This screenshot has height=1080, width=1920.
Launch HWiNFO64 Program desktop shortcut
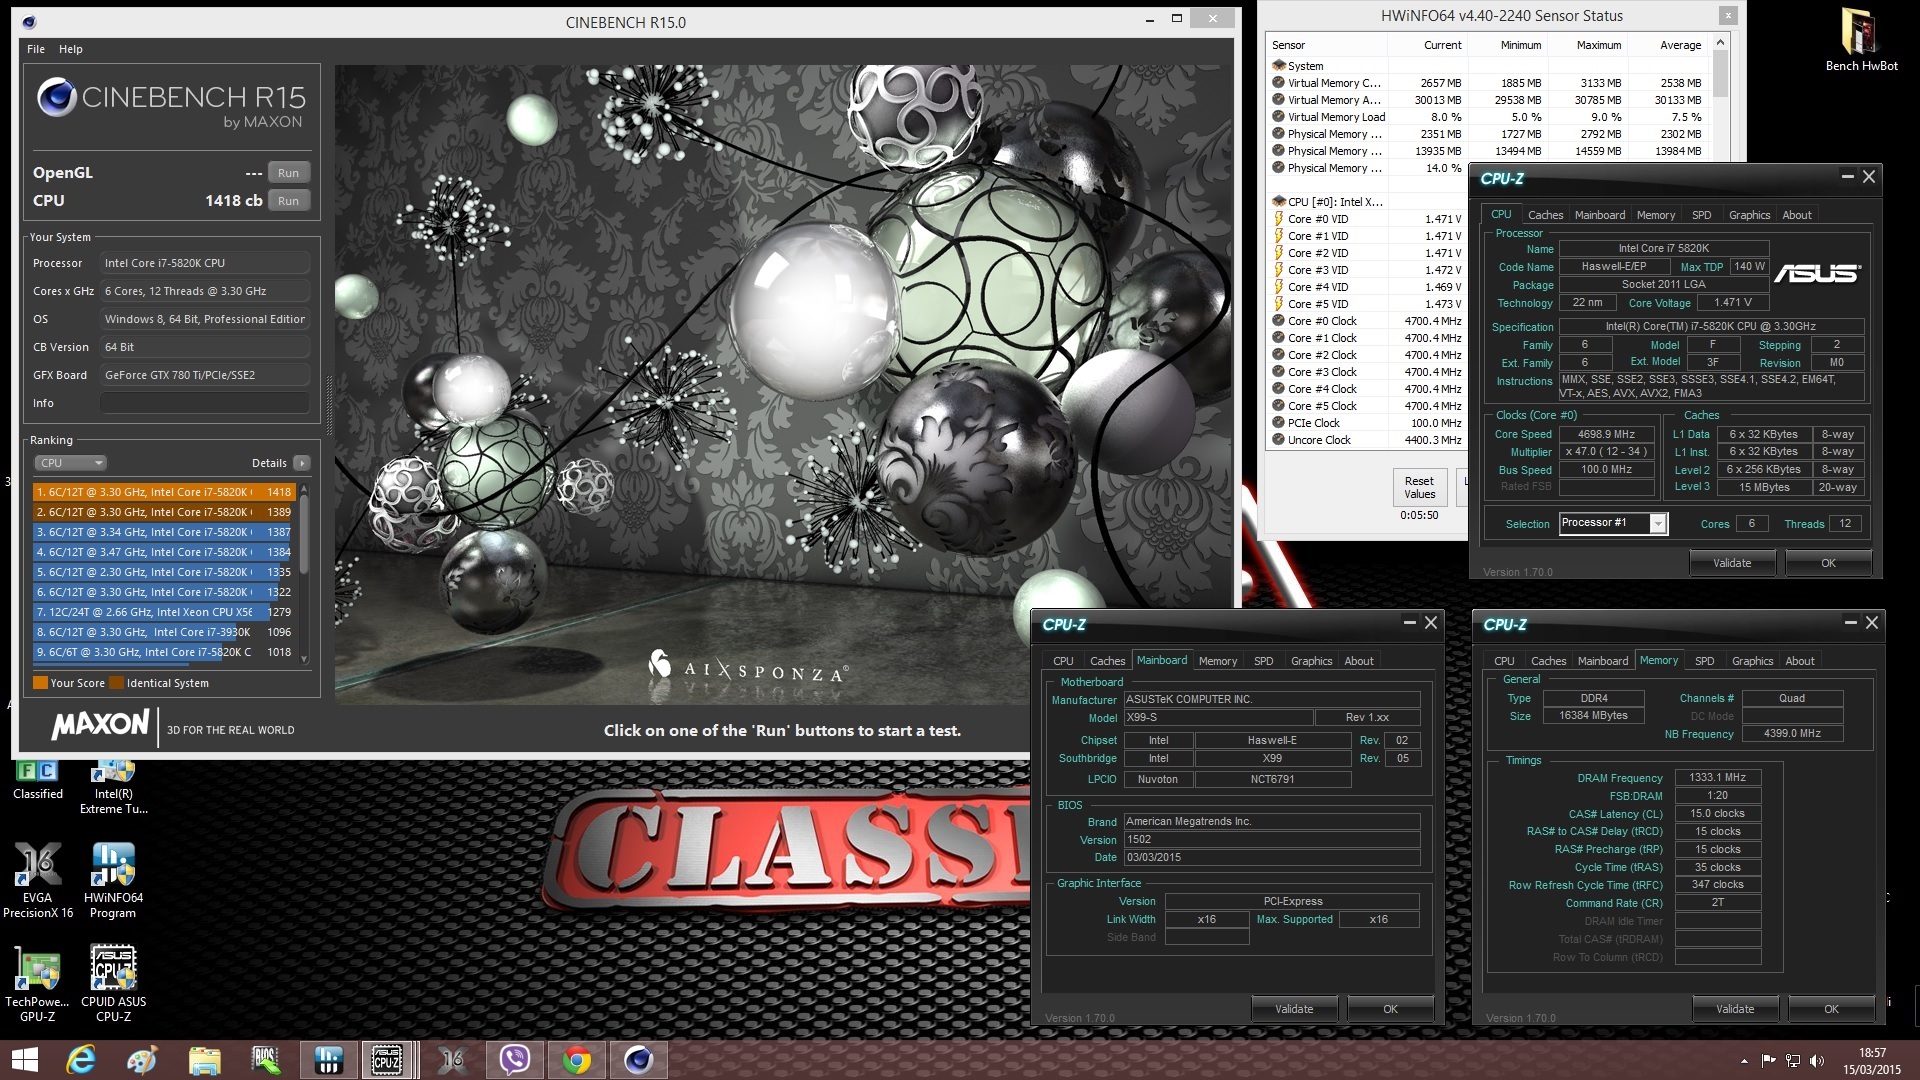coord(113,880)
